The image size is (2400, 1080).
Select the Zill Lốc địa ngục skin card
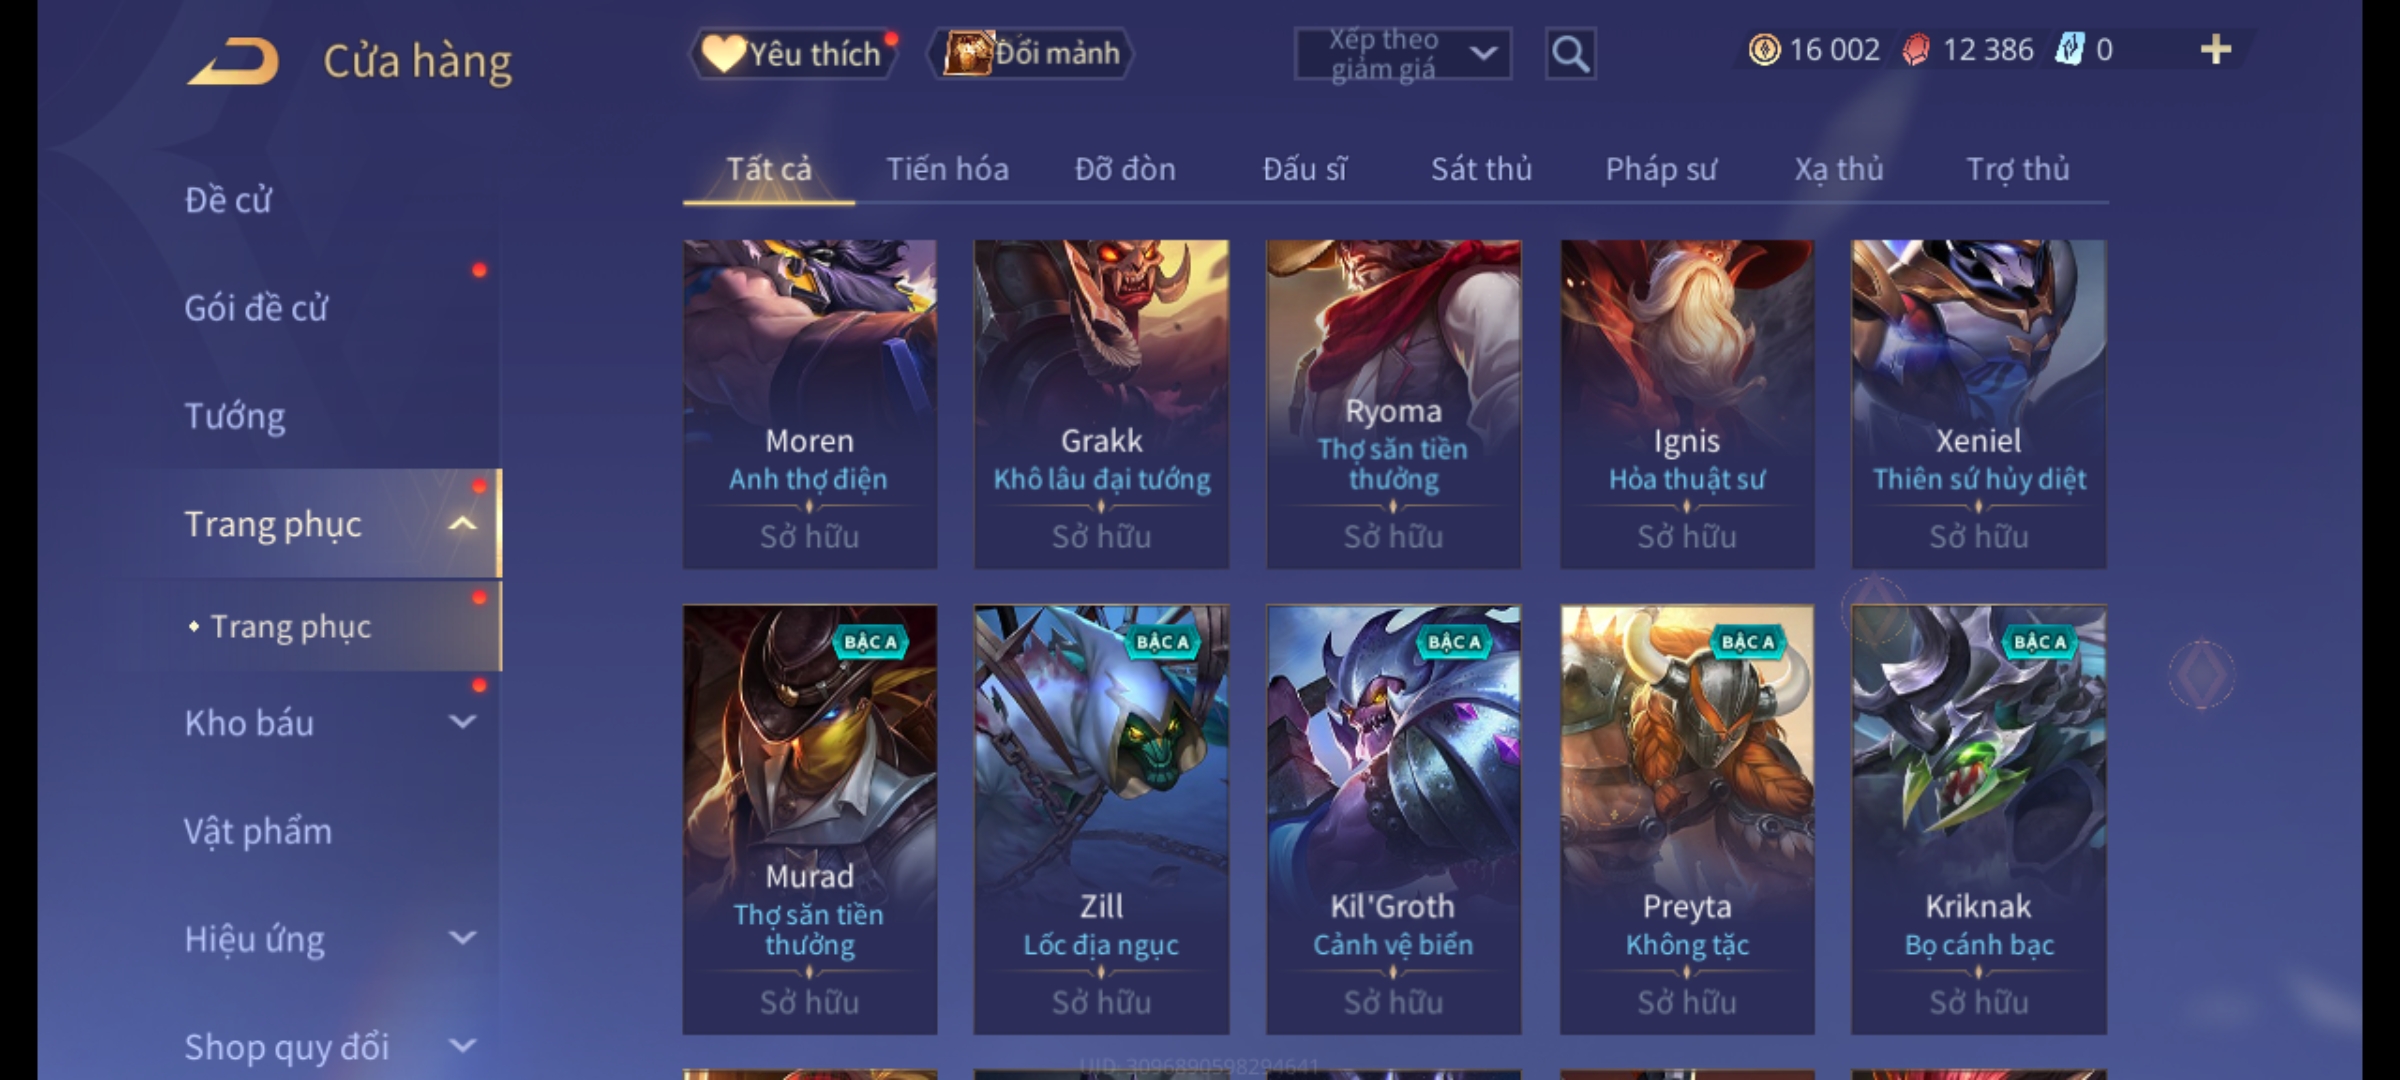1101,819
